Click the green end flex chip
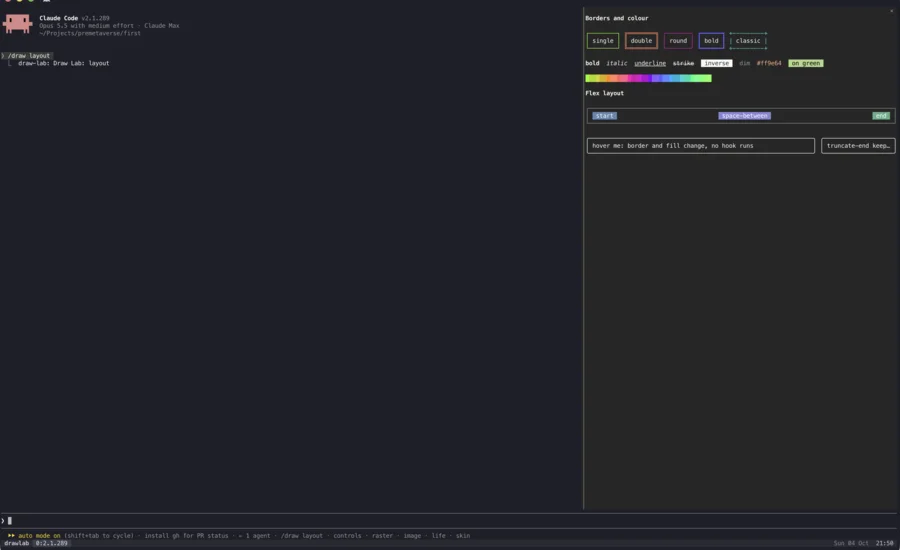The height and width of the screenshot is (550, 900). (x=881, y=115)
